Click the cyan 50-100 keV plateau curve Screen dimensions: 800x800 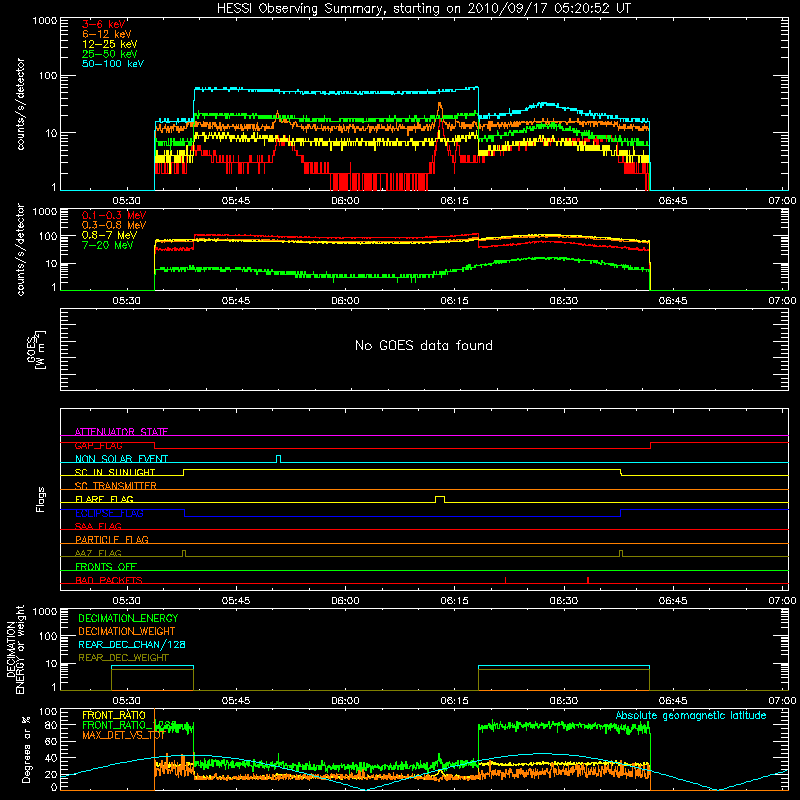pos(337,92)
